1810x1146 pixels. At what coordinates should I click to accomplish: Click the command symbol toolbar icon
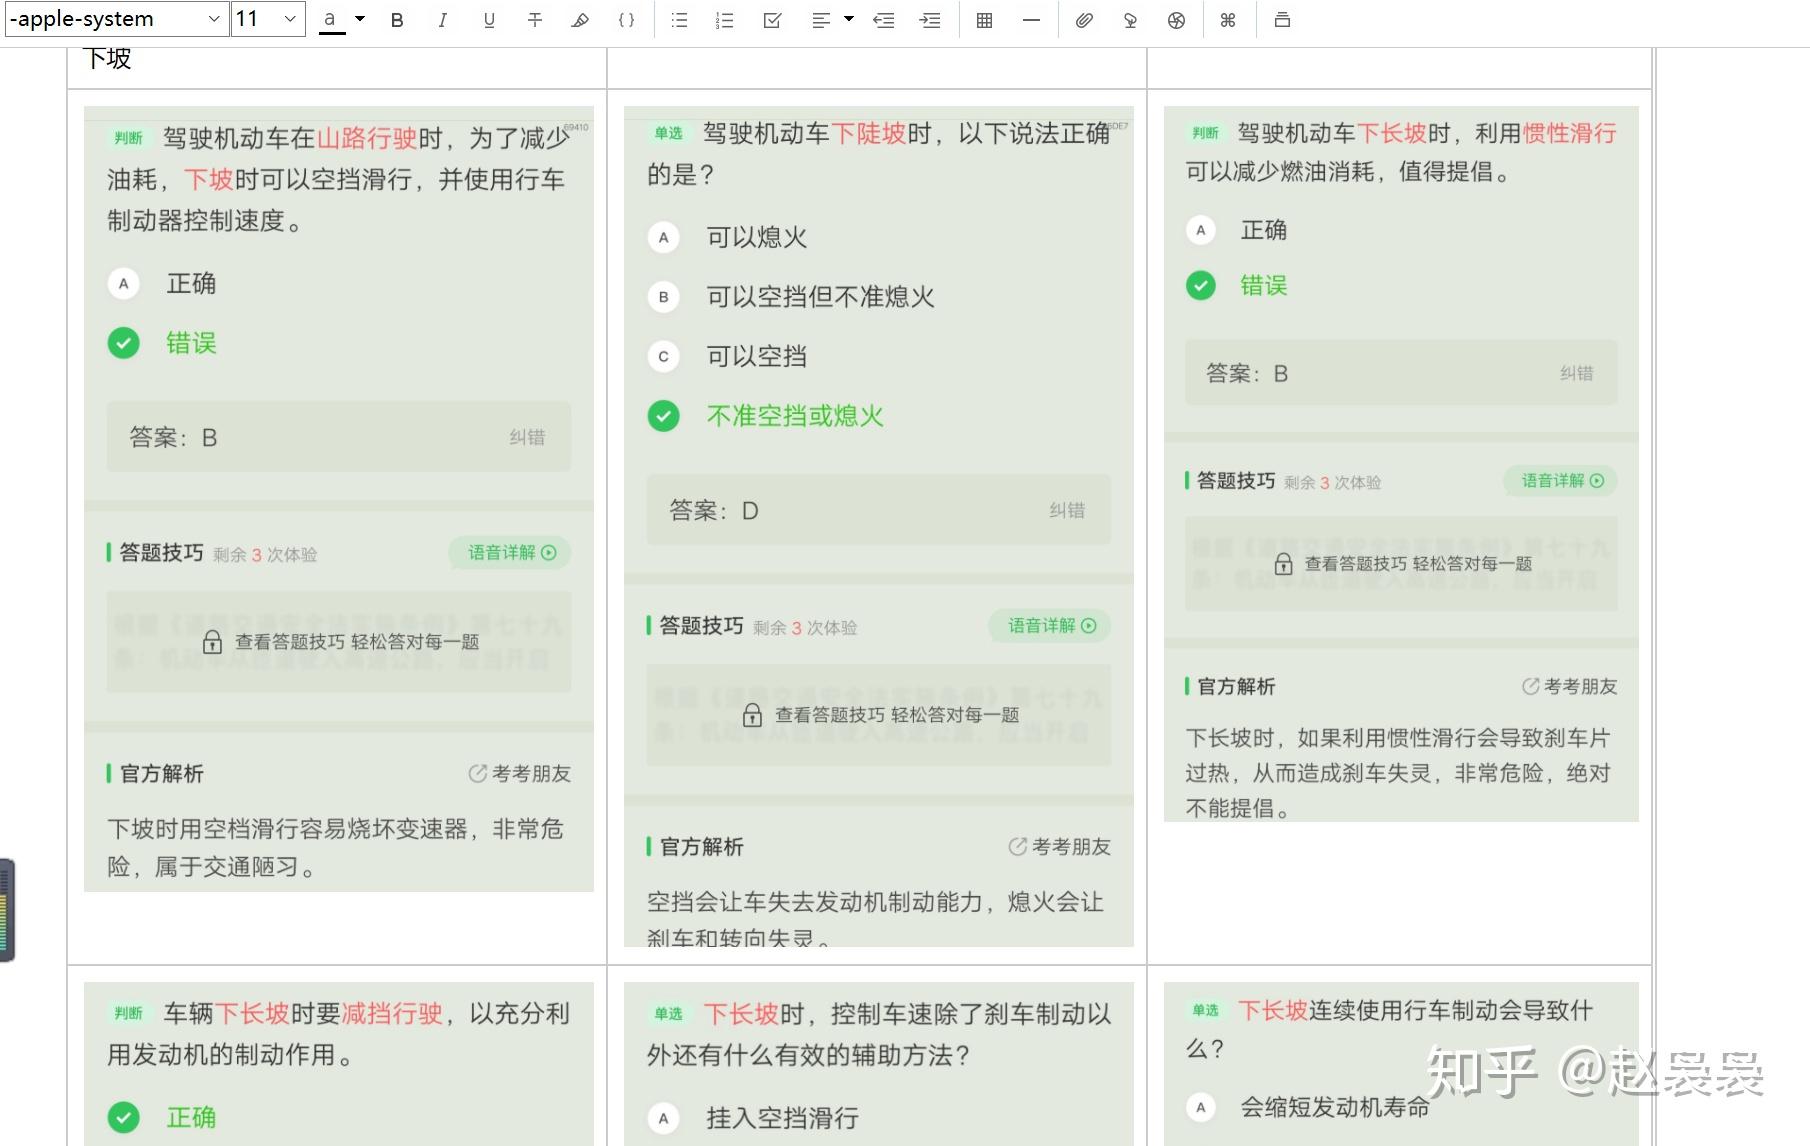point(1228,20)
